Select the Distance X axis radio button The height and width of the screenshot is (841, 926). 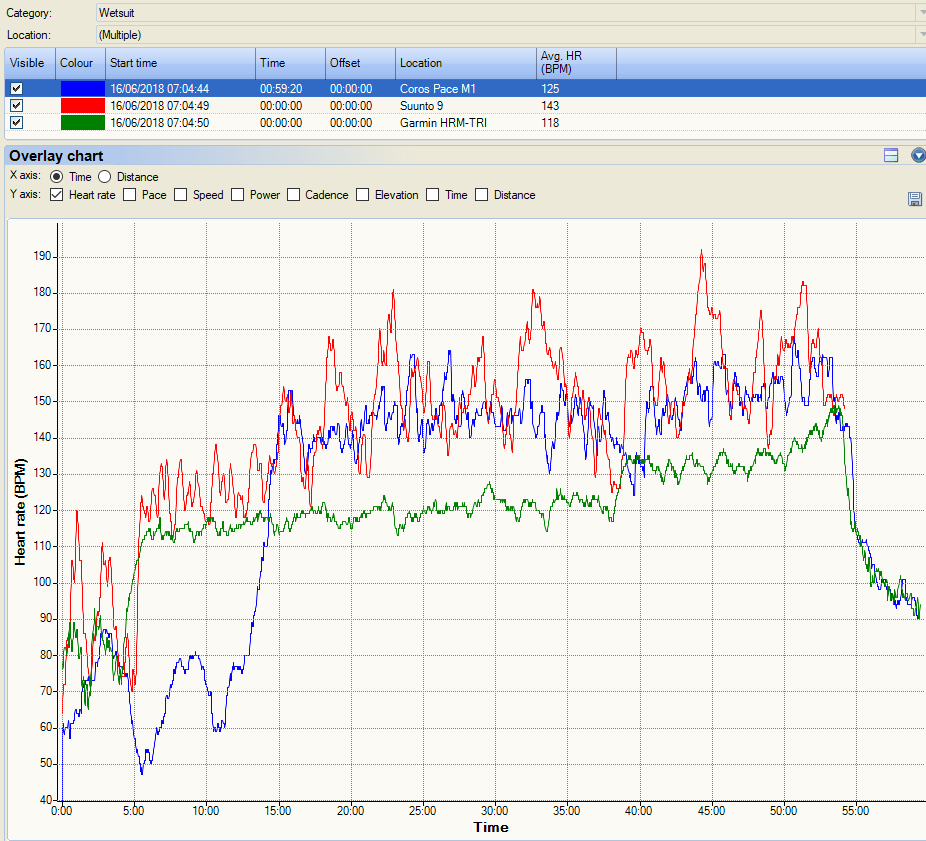[105, 177]
